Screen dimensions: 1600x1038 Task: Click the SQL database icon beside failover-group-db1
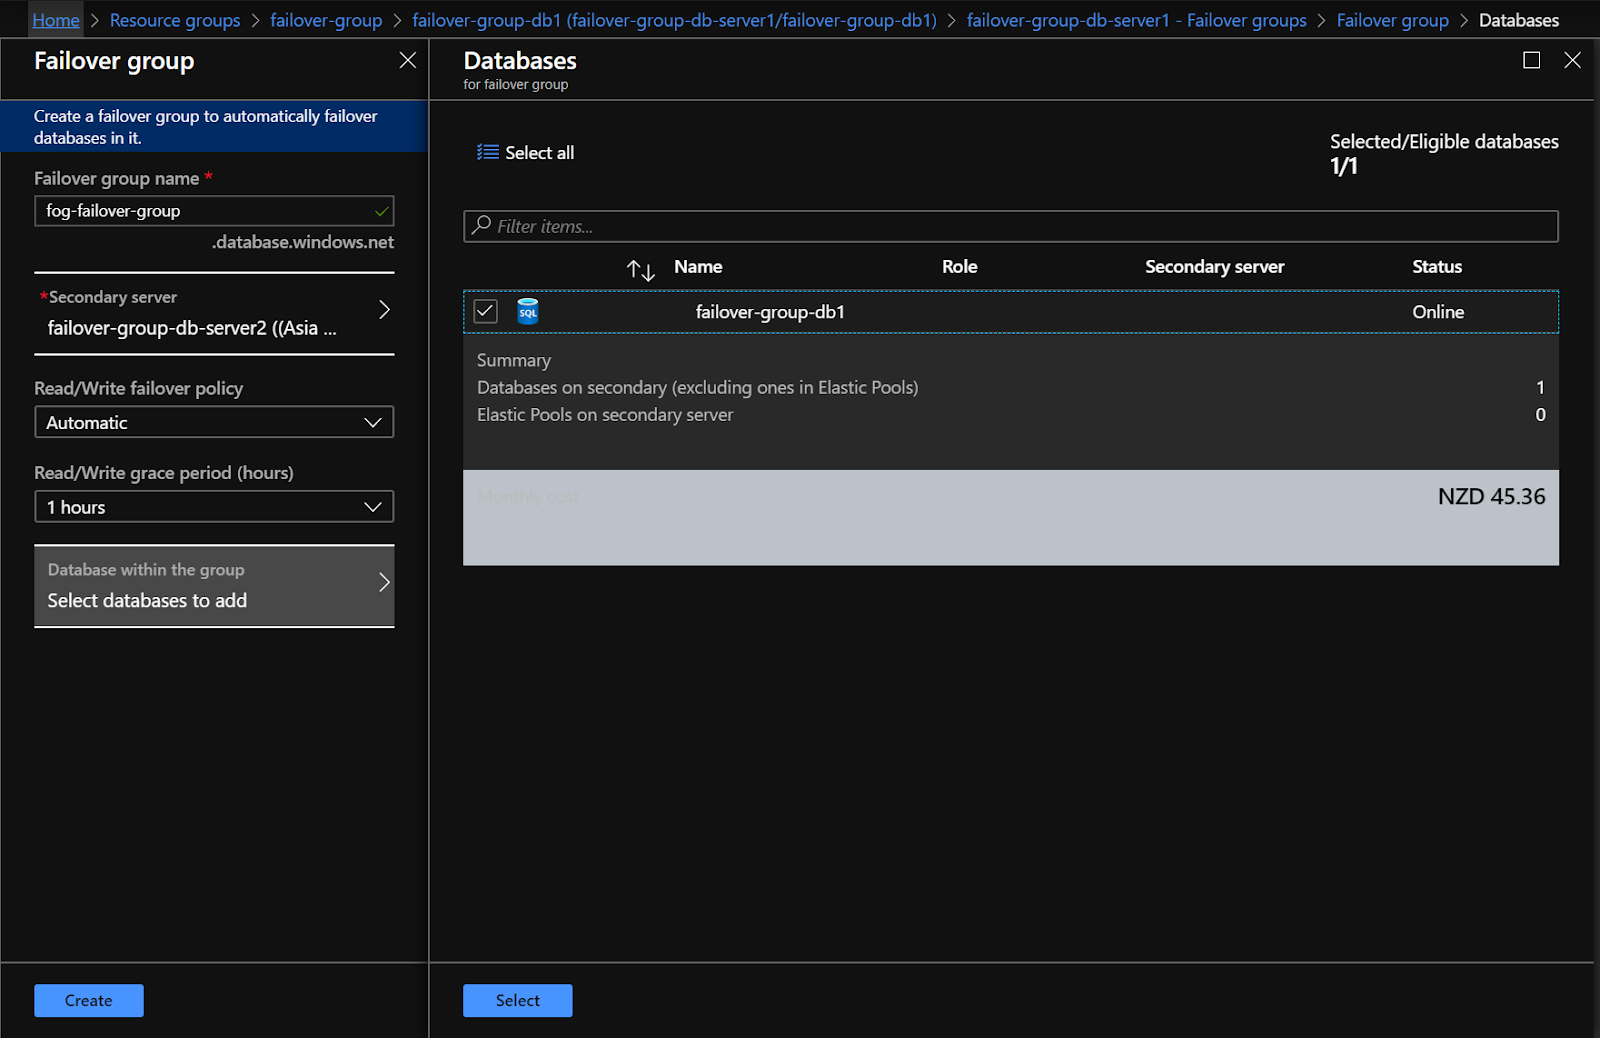point(527,311)
